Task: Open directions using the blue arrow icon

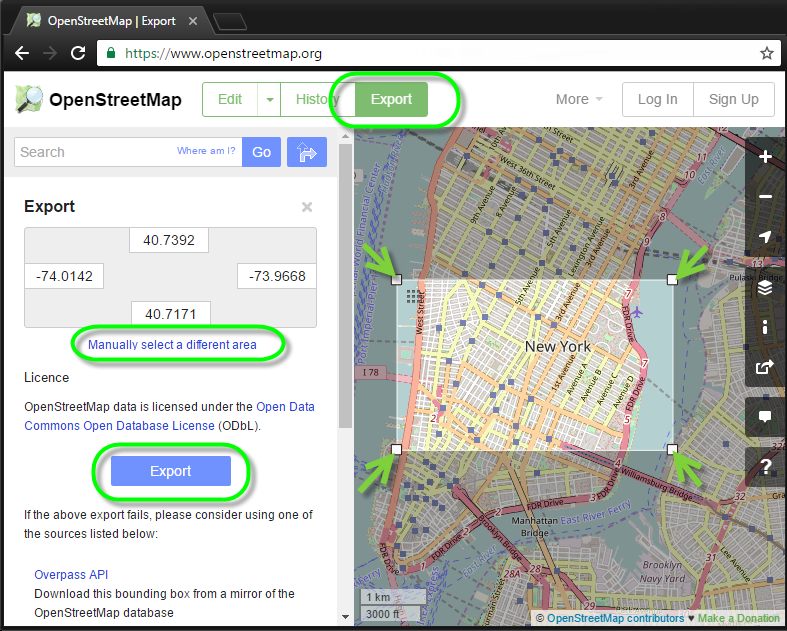Action: pyautogui.click(x=307, y=152)
